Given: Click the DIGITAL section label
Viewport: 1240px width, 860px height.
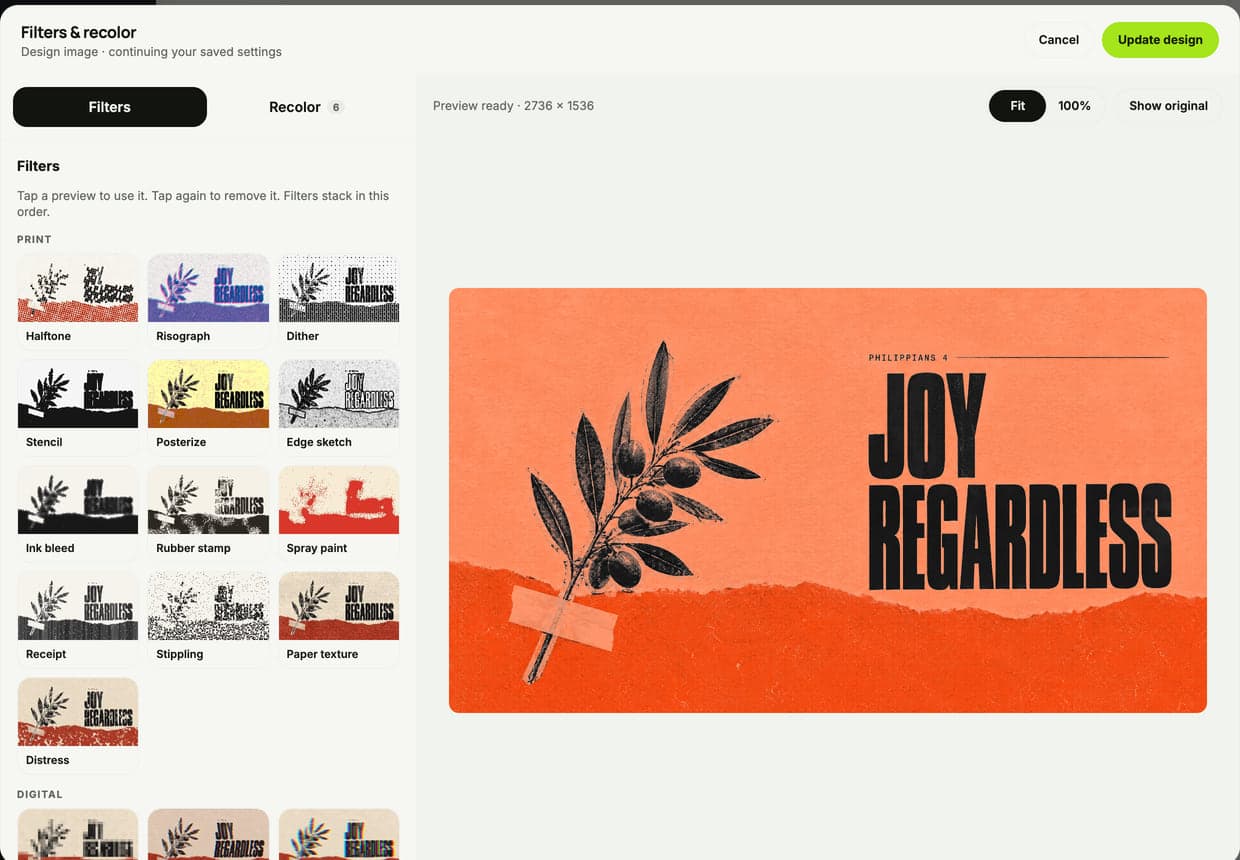Looking at the screenshot, I should 40,794.
